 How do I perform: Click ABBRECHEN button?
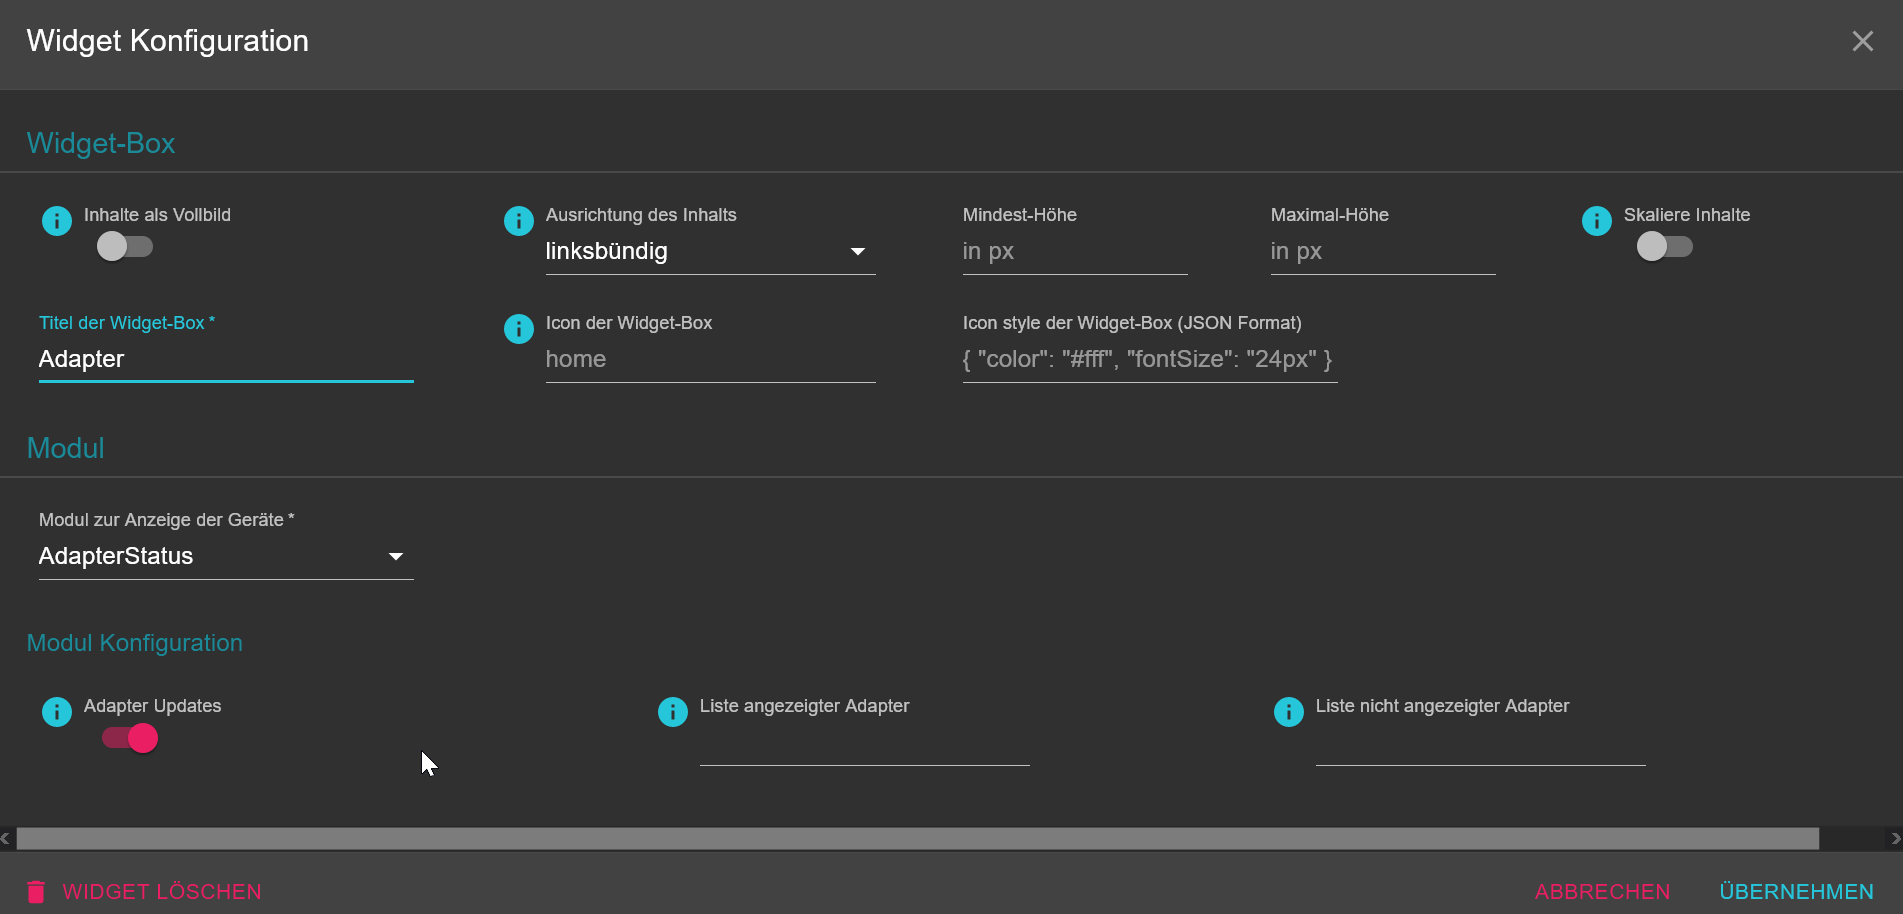[1602, 892]
